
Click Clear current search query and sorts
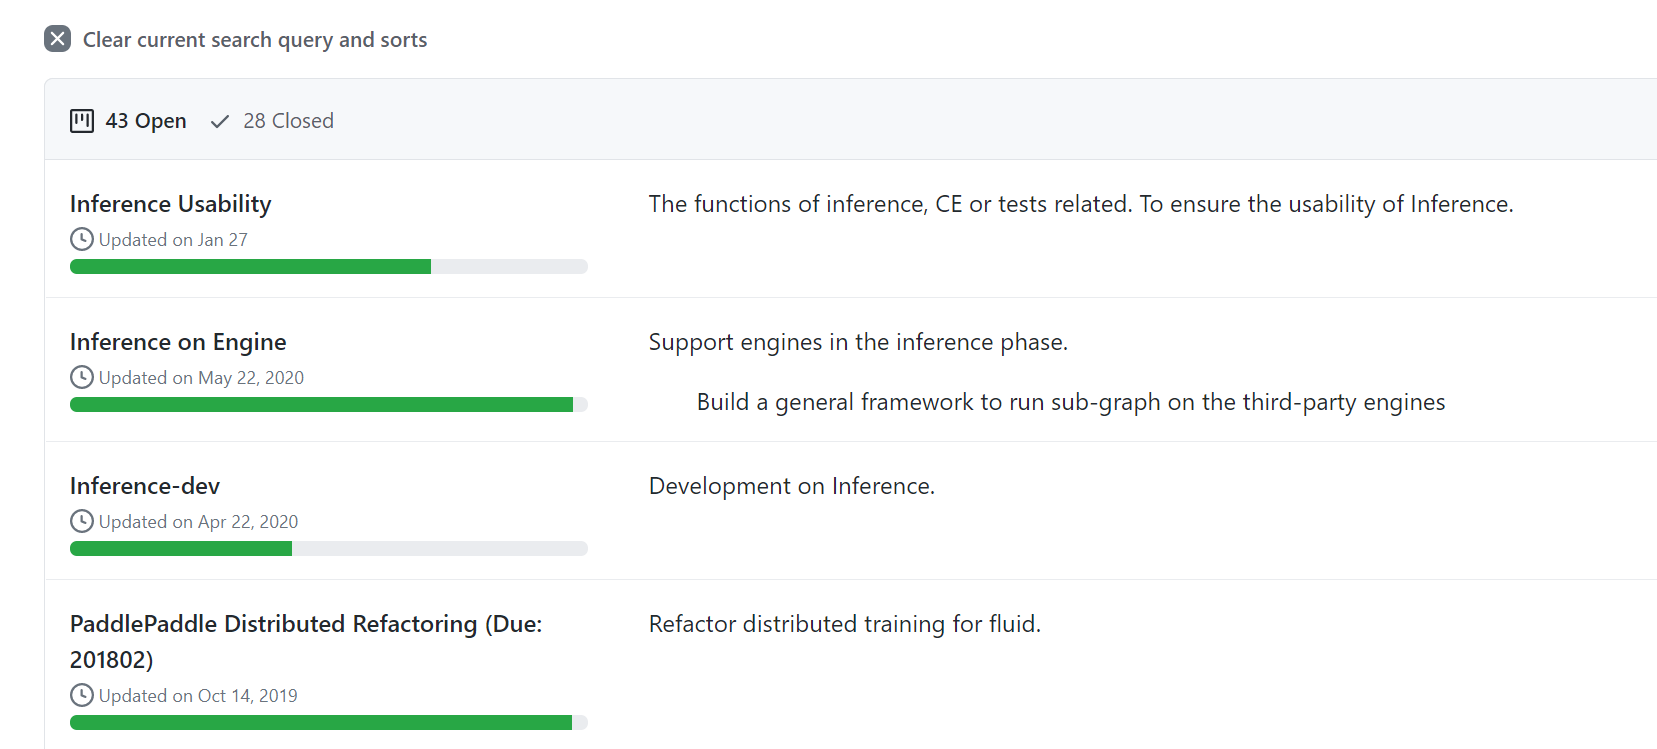[255, 40]
